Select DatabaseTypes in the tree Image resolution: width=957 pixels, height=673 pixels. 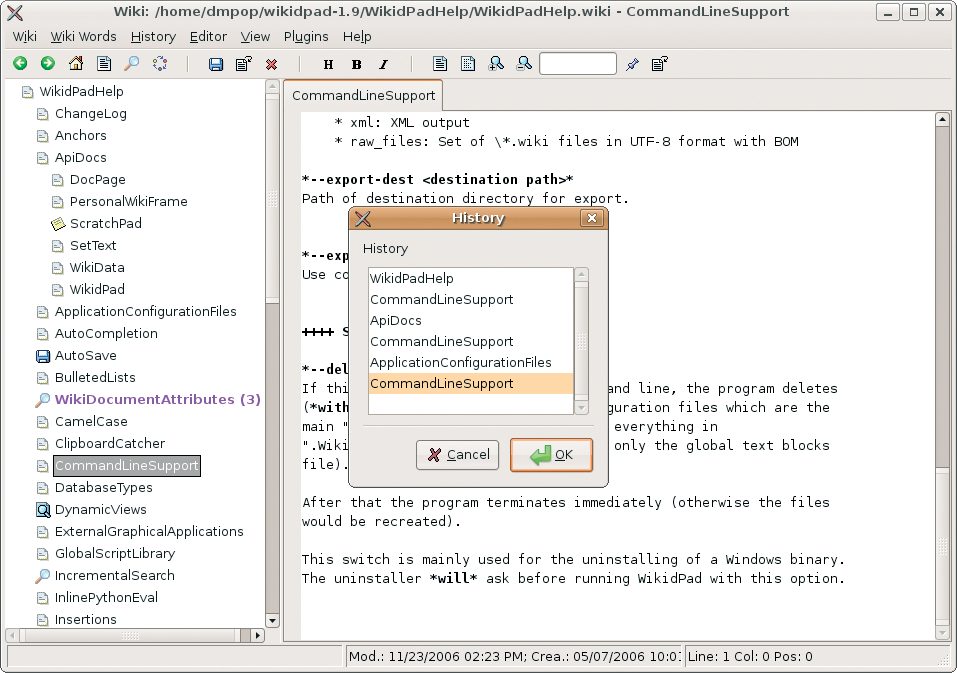(104, 488)
